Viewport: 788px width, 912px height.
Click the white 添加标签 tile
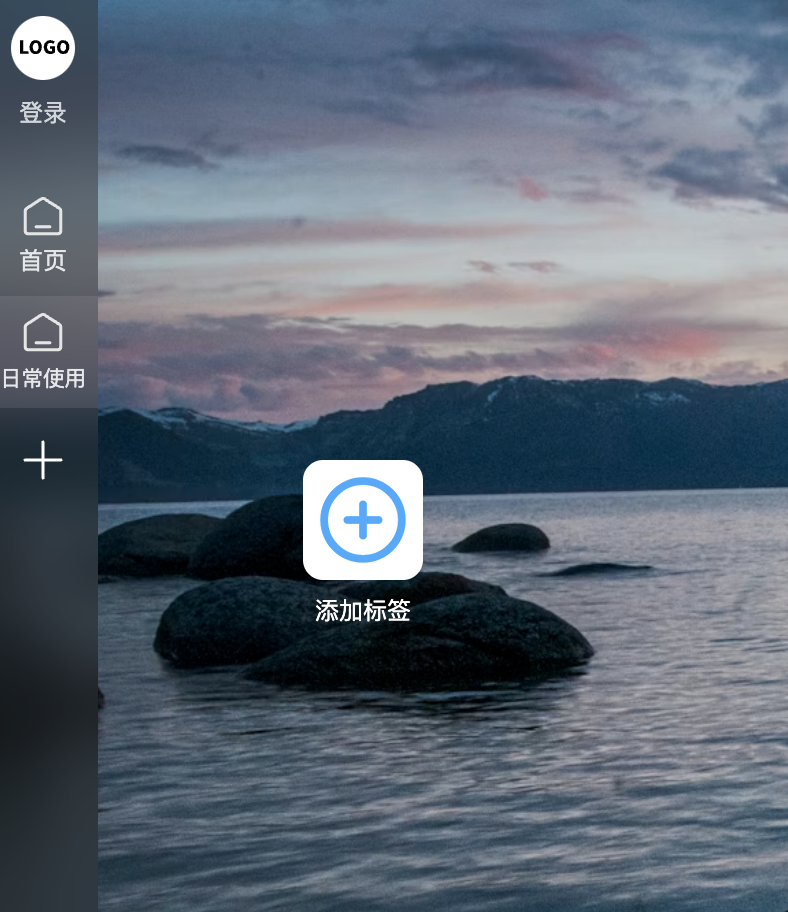coord(363,519)
